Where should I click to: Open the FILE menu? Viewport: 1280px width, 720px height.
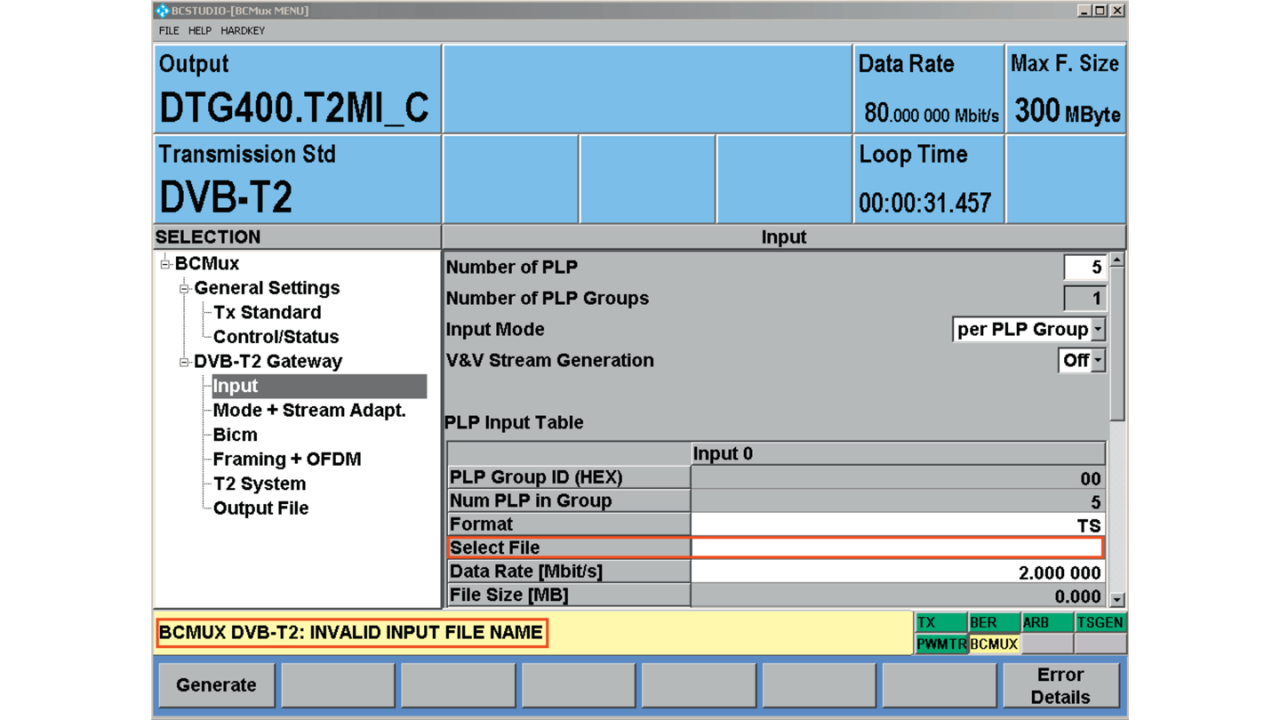[x=168, y=31]
